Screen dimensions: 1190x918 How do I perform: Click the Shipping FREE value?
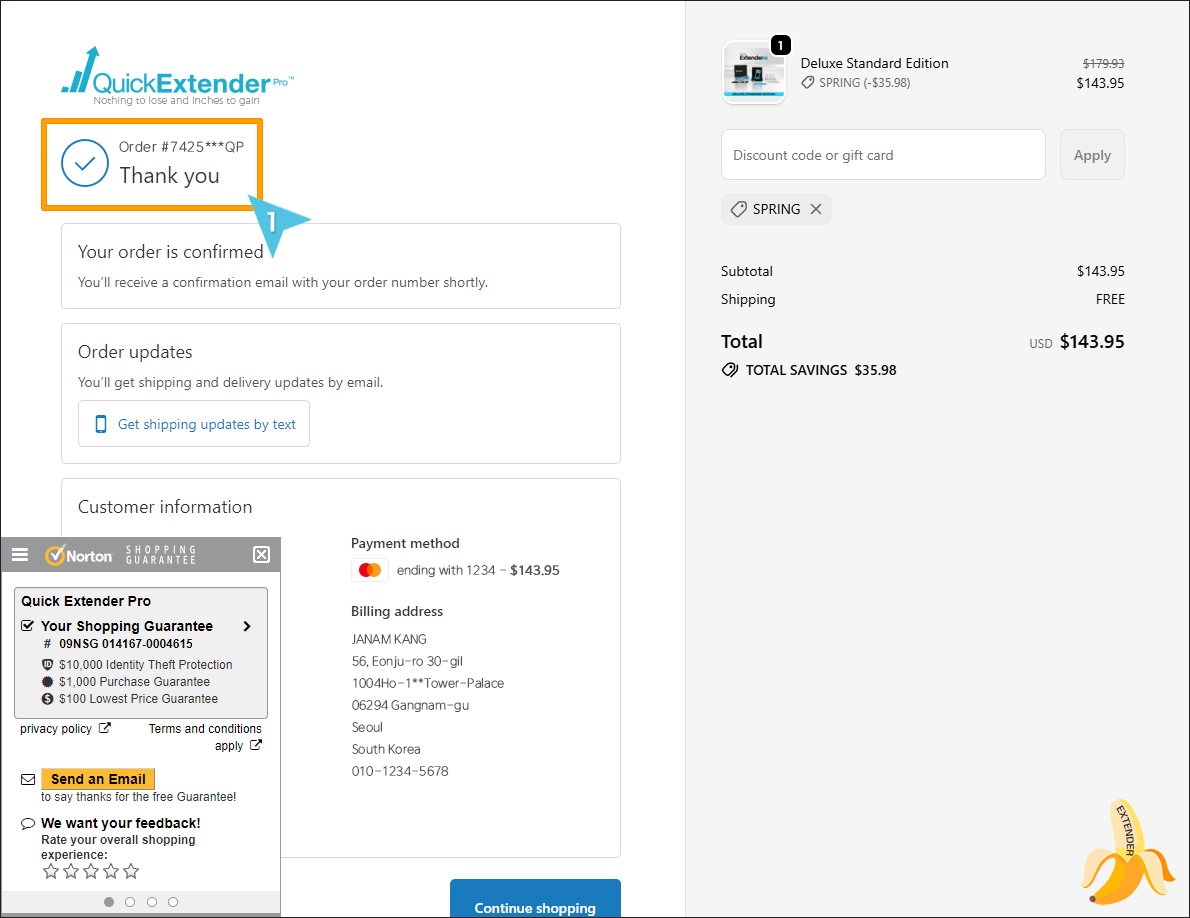point(1110,299)
